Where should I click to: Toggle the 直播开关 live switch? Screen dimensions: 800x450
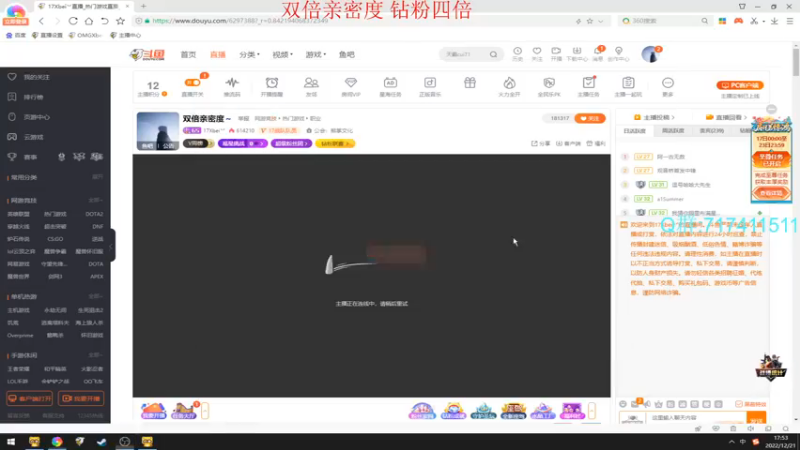[x=192, y=83]
